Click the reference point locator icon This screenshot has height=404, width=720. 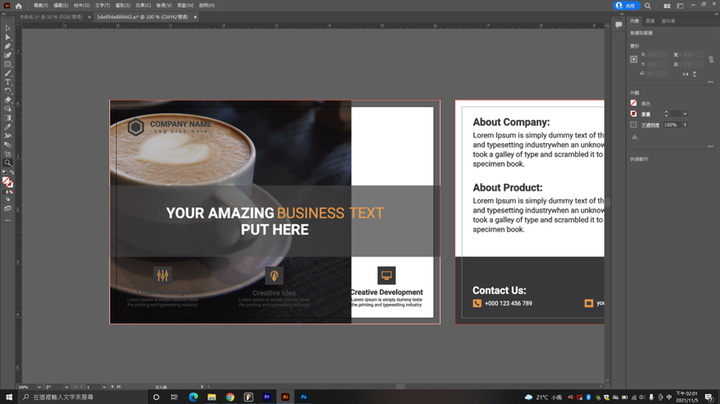point(634,59)
